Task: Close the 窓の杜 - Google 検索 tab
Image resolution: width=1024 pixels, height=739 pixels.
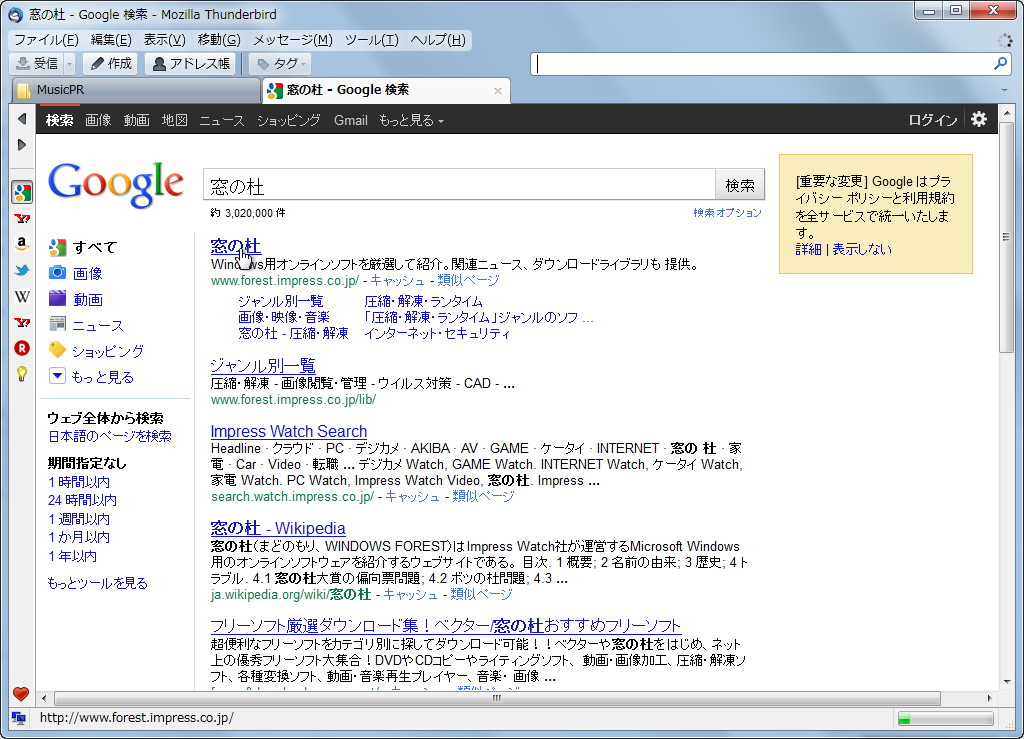Action: 498,91
